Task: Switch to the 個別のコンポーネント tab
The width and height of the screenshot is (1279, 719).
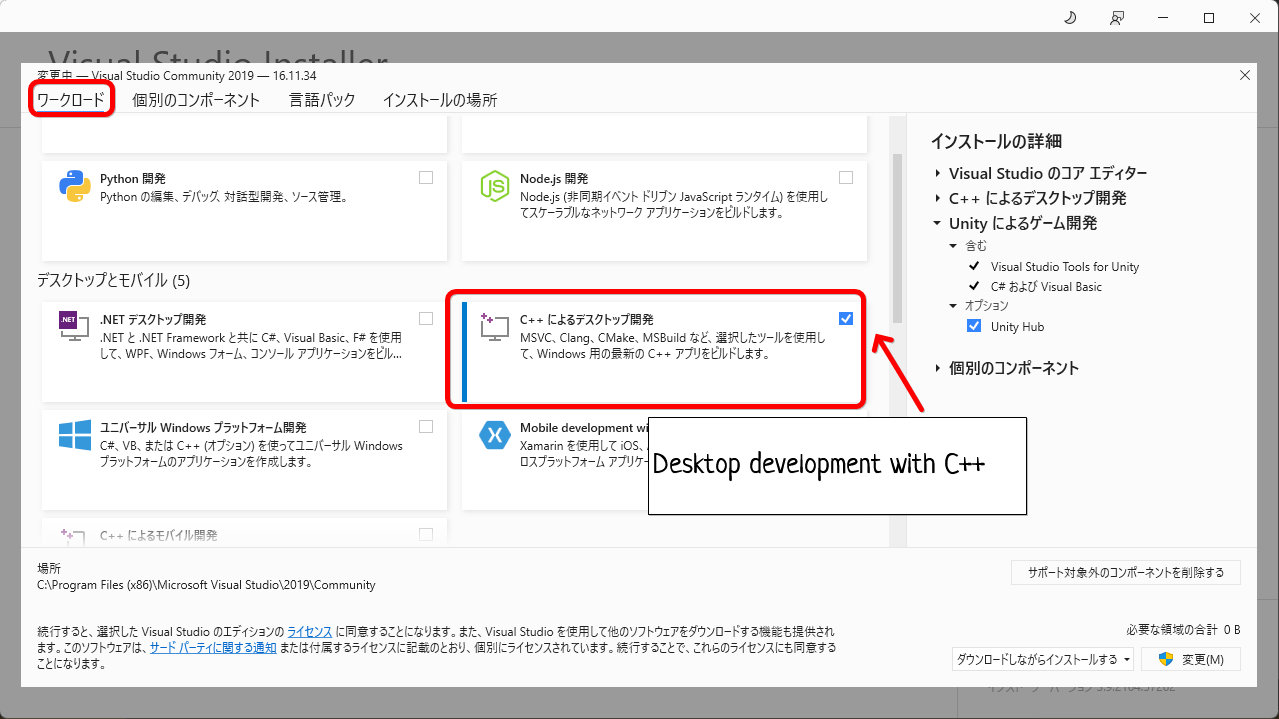Action: click(x=196, y=100)
